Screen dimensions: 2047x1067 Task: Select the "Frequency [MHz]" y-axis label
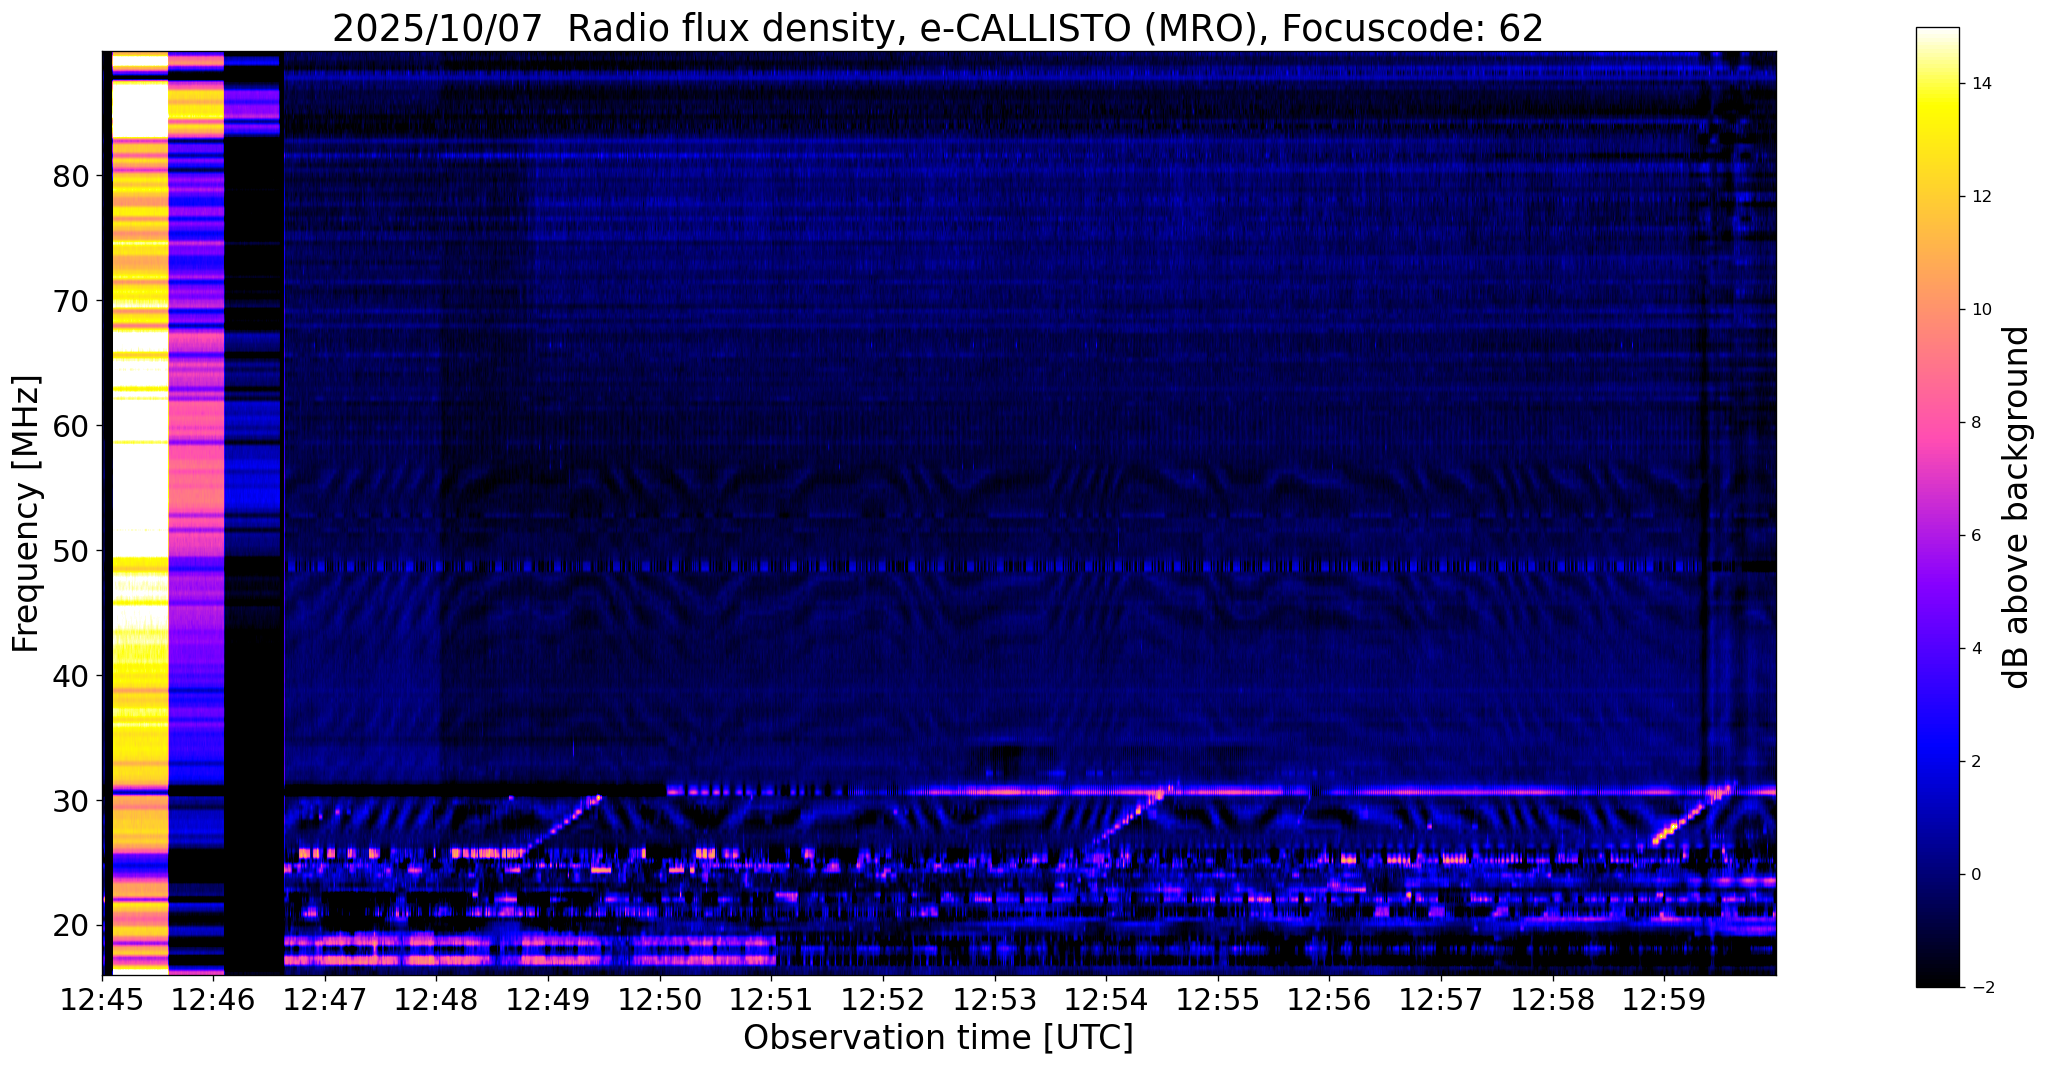26,514
